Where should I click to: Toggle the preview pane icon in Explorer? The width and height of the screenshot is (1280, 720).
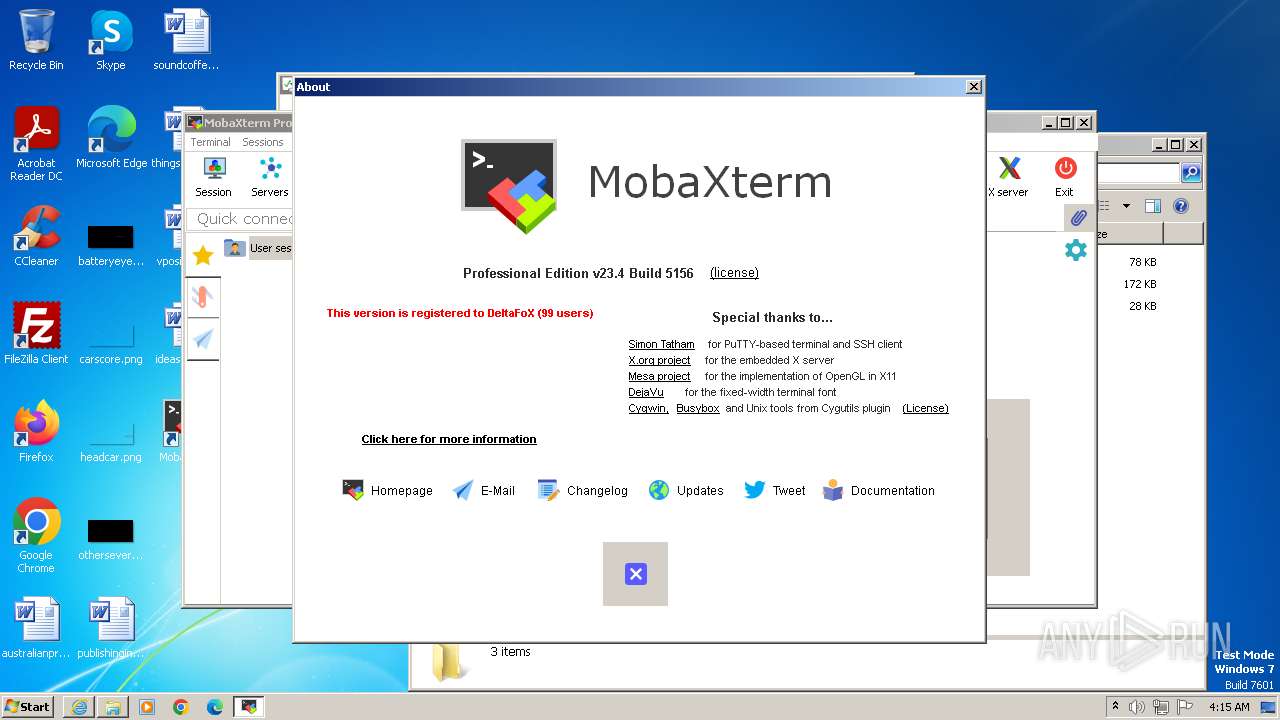click(1152, 206)
